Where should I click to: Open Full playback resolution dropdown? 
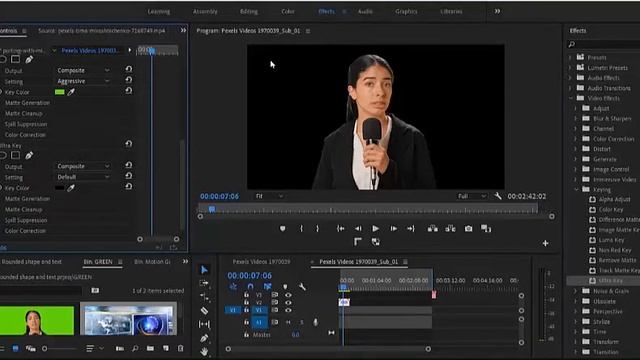(471, 196)
